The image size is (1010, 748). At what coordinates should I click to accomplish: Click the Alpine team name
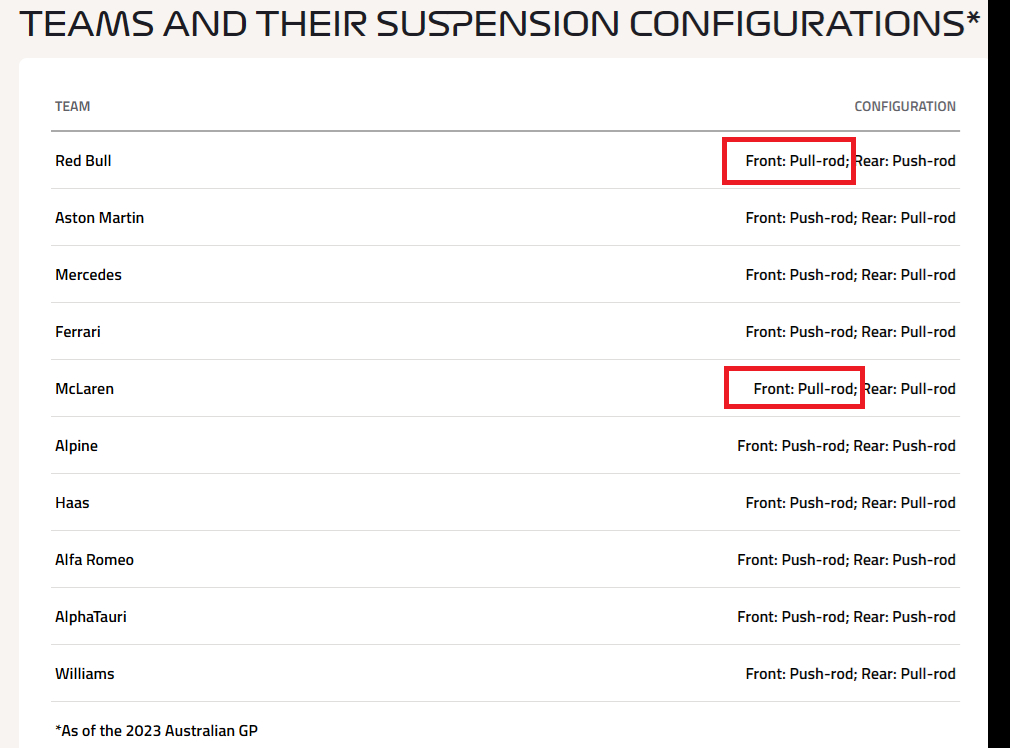(x=76, y=445)
